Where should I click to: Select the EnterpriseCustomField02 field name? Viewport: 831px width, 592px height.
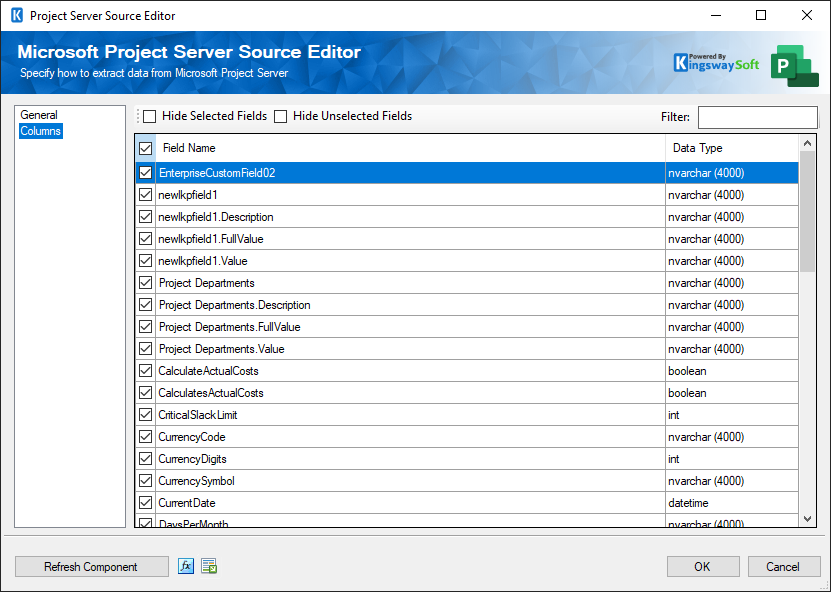point(410,173)
